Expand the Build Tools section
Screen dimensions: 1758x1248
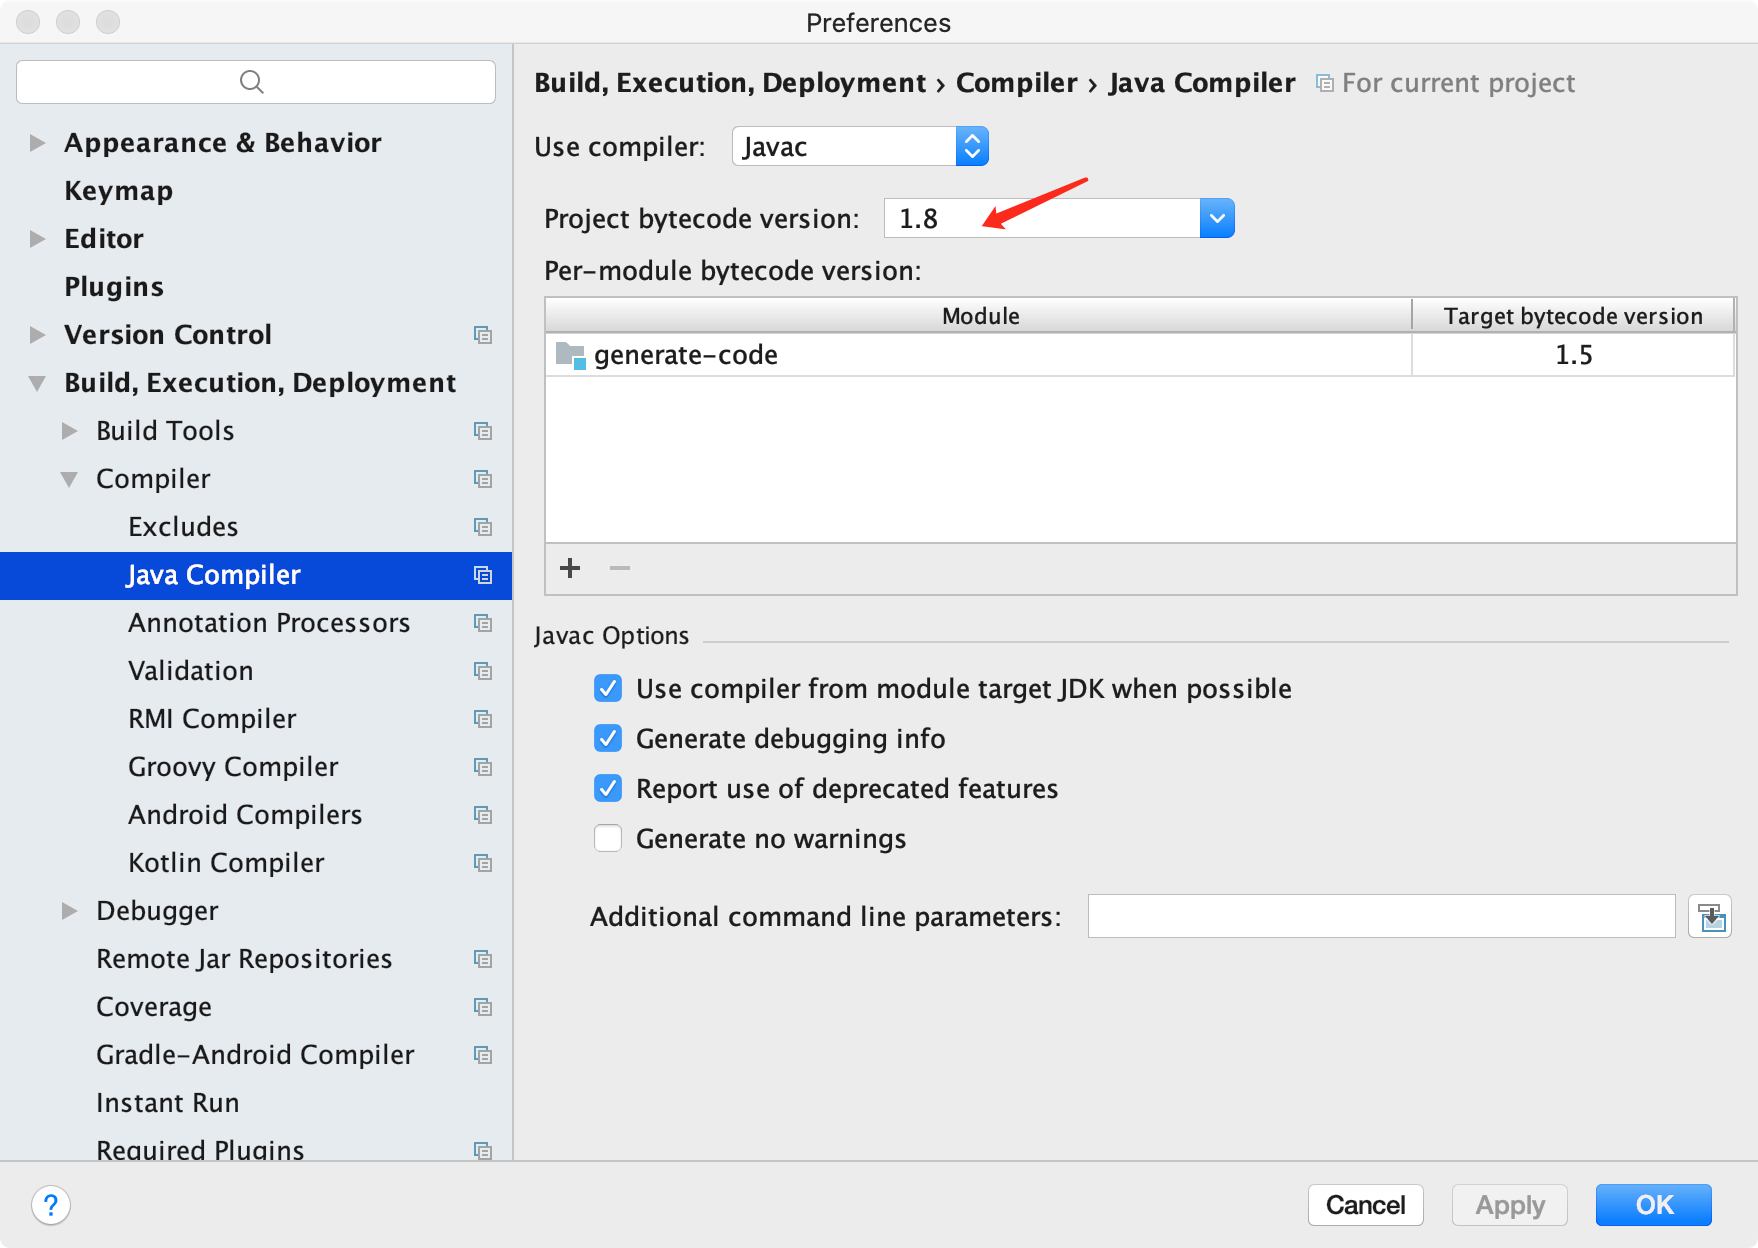(69, 430)
